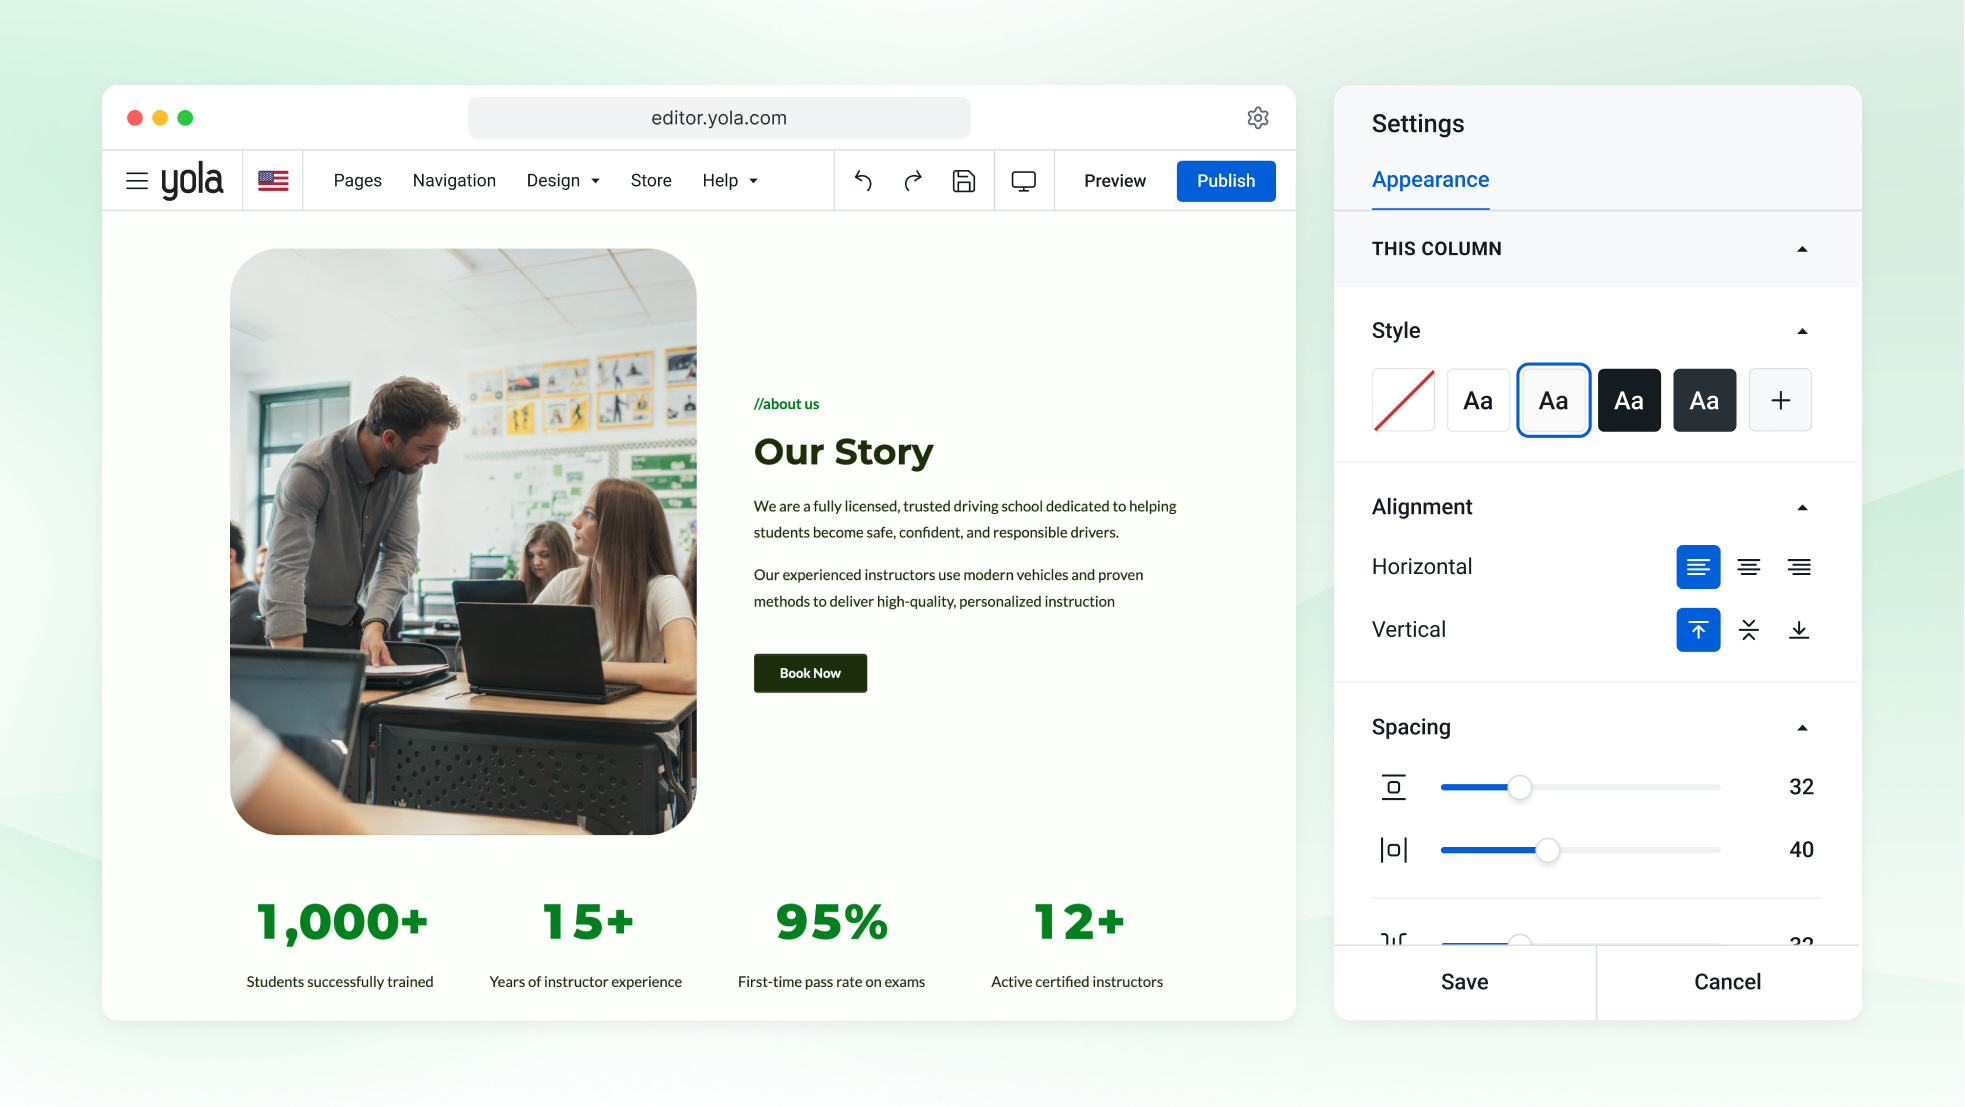
Task: Add a new style with plus button
Action: click(1780, 400)
